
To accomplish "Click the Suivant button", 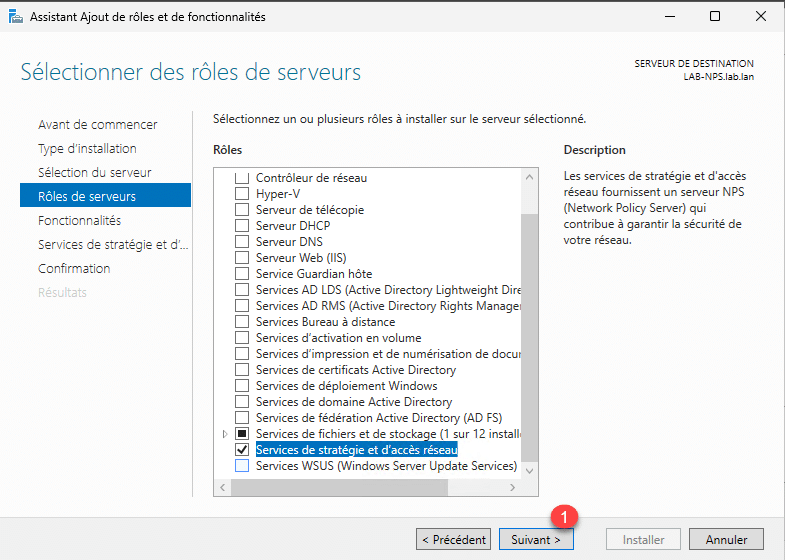I will coord(536,539).
